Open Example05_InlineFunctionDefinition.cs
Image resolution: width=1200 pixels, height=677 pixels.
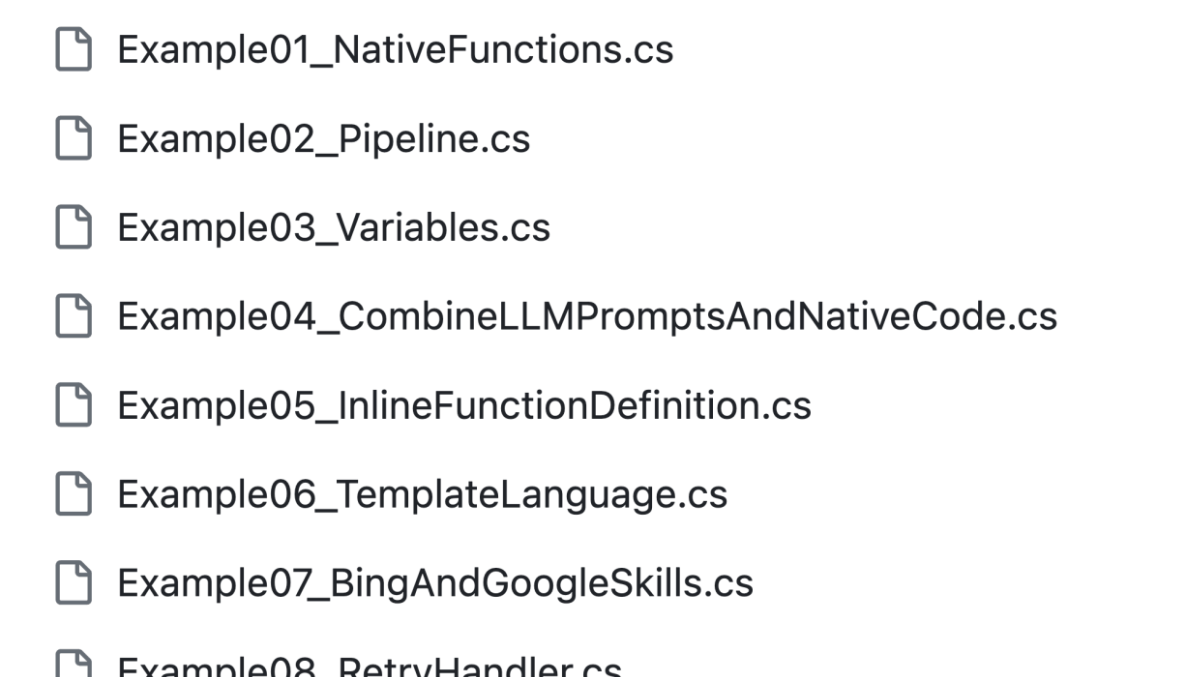click(464, 405)
